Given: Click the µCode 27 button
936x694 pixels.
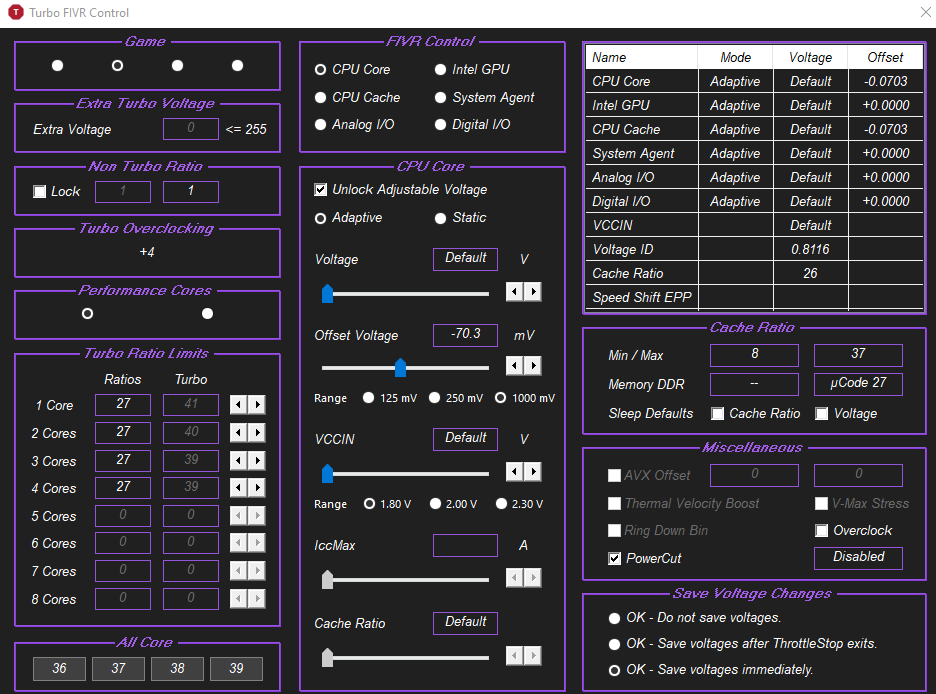Looking at the screenshot, I should tap(858, 384).
